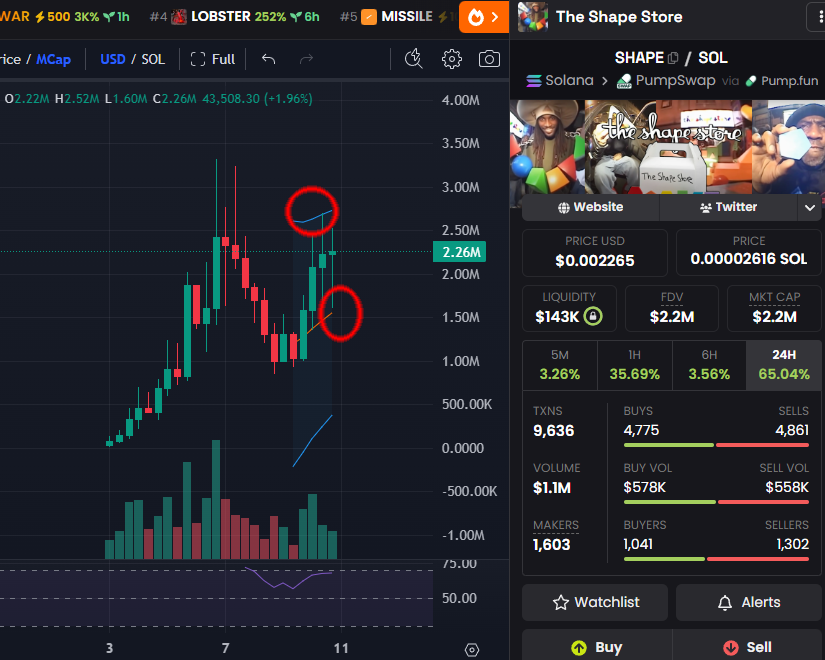The image size is (825, 660).
Task: Select the 1H timeframe tab
Action: click(635, 365)
